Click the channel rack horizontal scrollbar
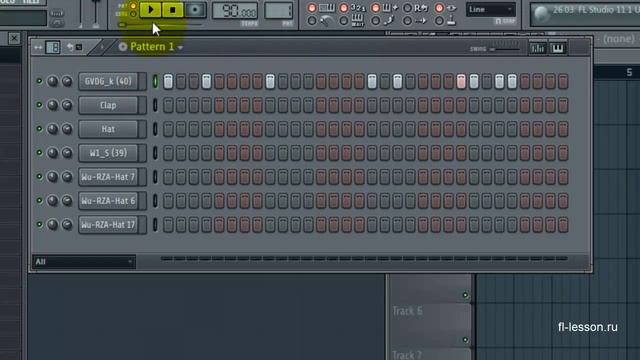Image resolution: width=640 pixels, height=360 pixels. (x=364, y=259)
